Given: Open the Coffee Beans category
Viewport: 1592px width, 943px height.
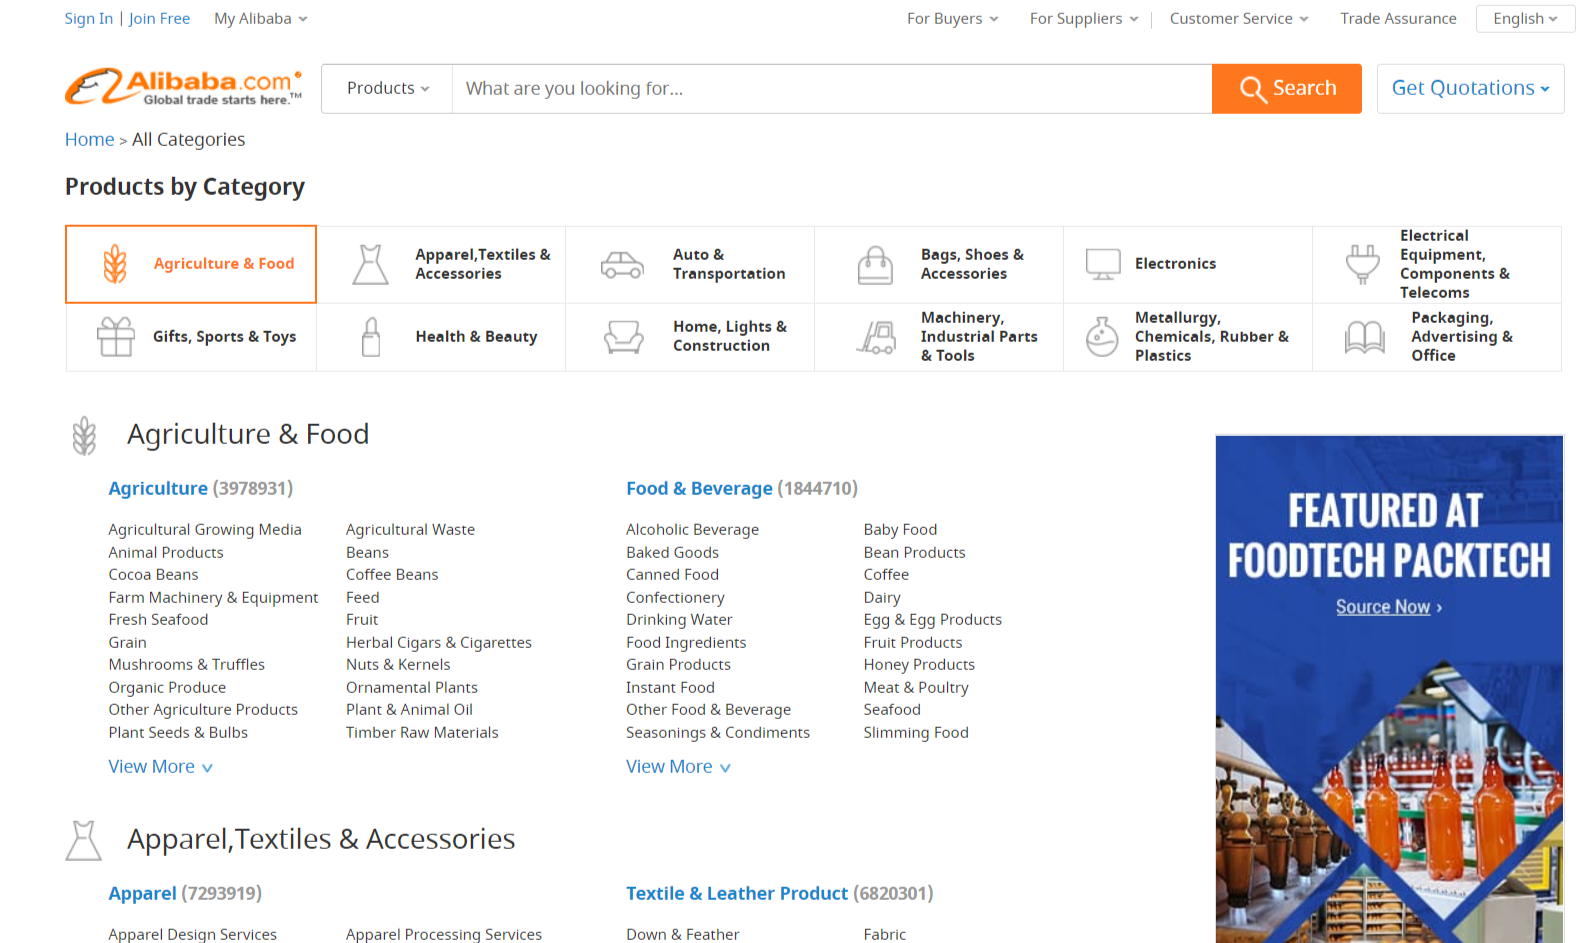Looking at the screenshot, I should coord(392,575).
